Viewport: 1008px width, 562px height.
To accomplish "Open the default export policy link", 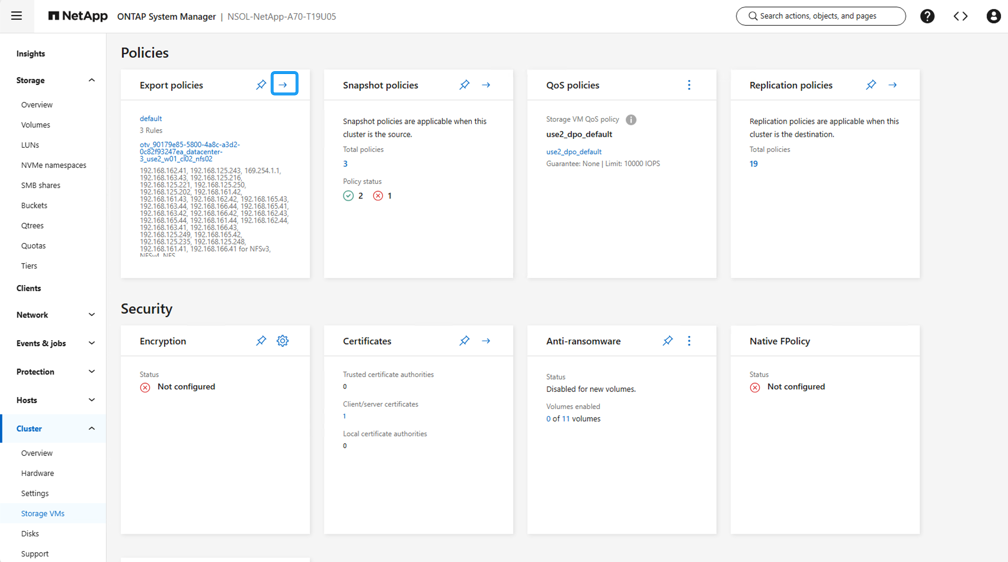I will click(150, 118).
